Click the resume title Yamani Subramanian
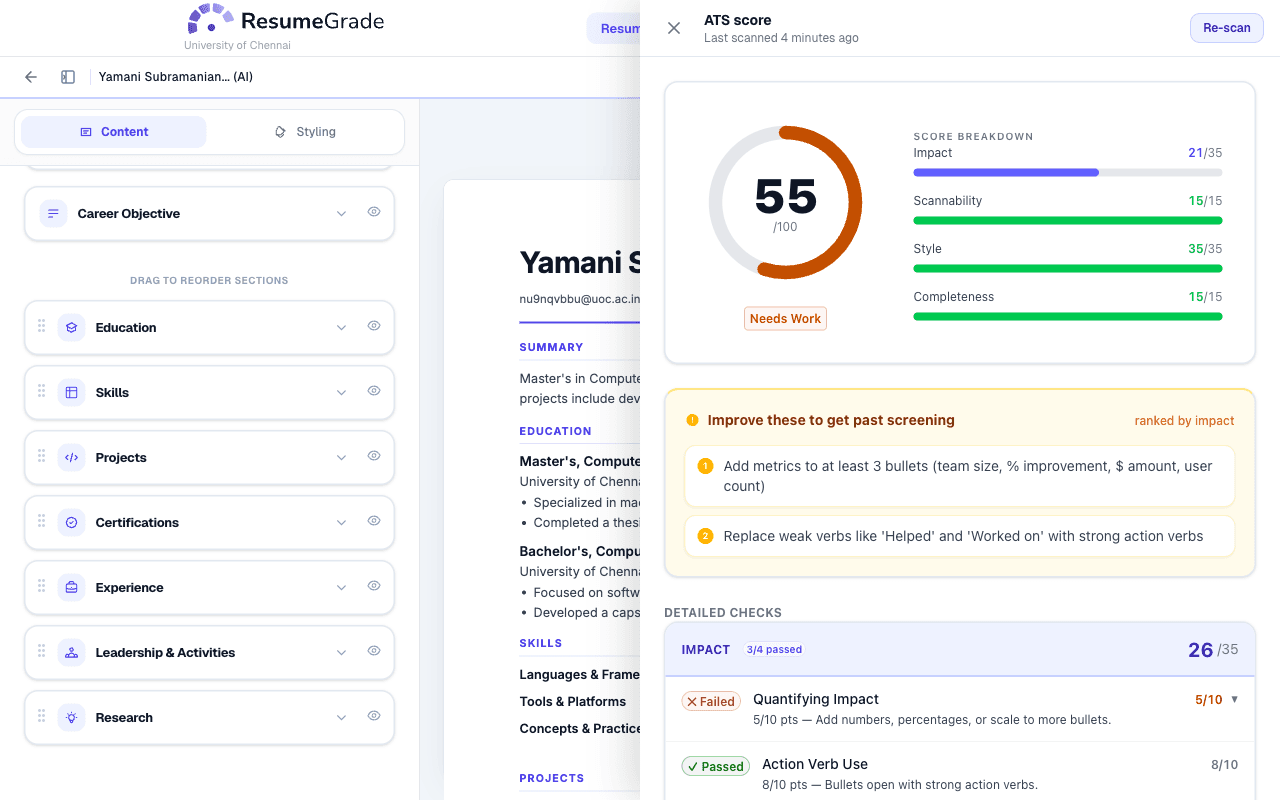 point(176,77)
